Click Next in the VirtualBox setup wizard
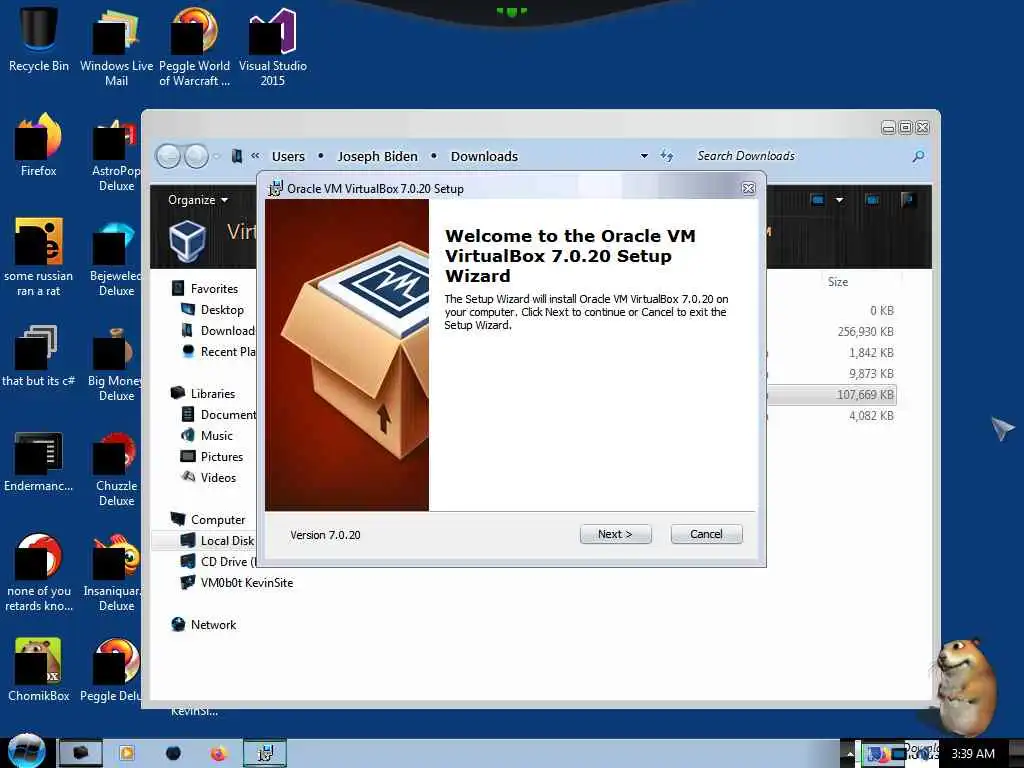This screenshot has height=768, width=1024. coord(615,534)
